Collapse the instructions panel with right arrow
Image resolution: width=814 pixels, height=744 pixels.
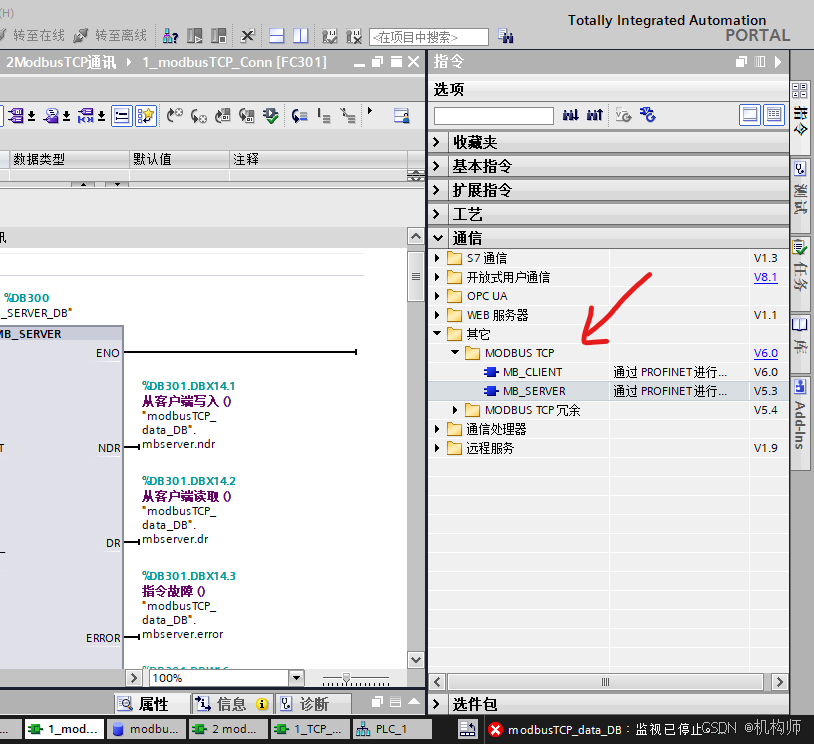click(778, 62)
